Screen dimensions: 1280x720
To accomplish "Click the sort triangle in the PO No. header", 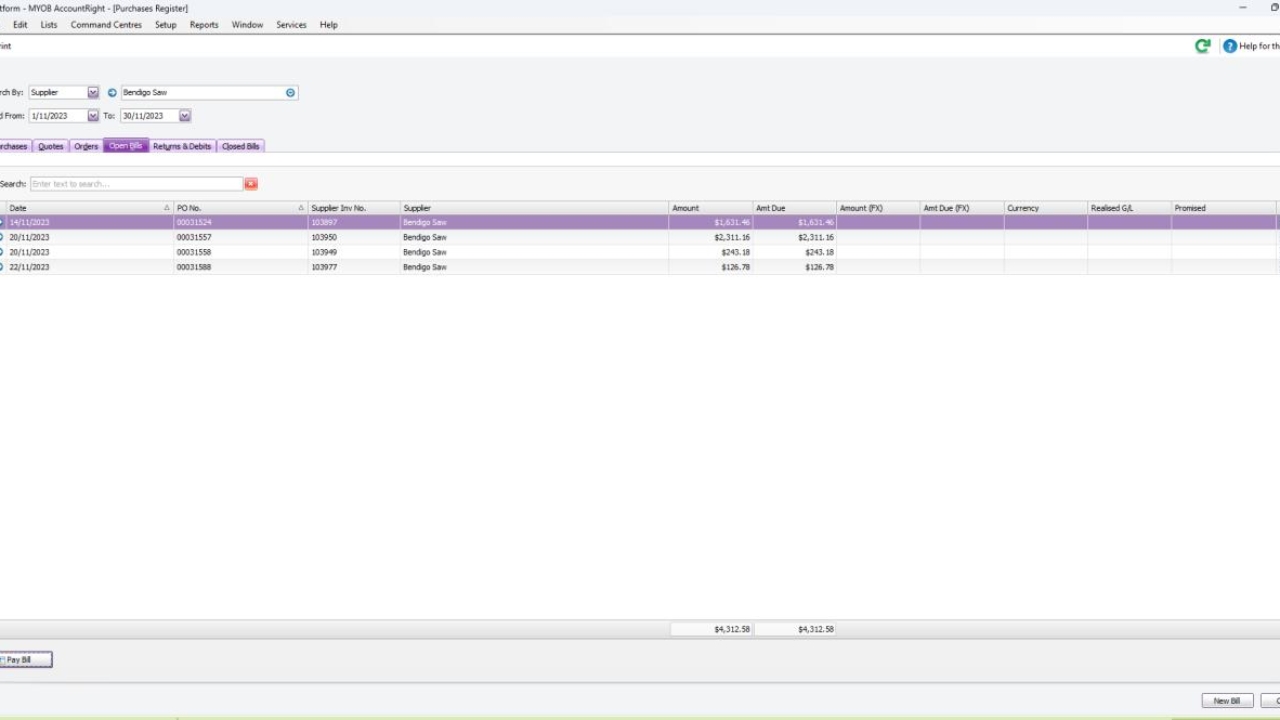I will pos(301,208).
